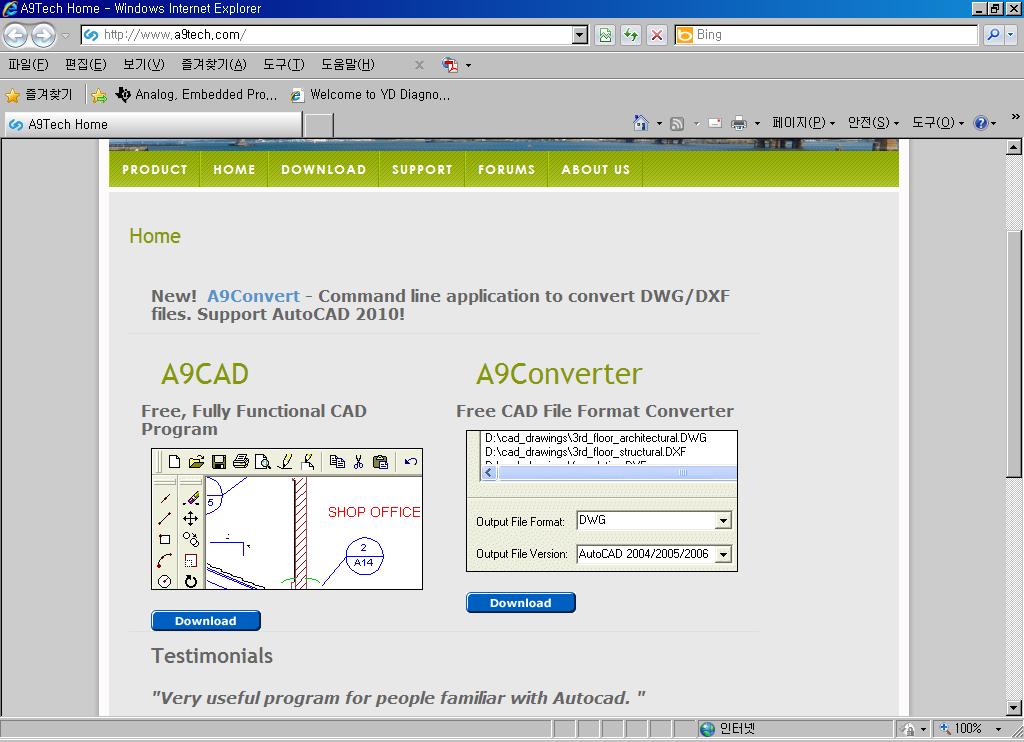Click the Read mail icon

tap(715, 123)
